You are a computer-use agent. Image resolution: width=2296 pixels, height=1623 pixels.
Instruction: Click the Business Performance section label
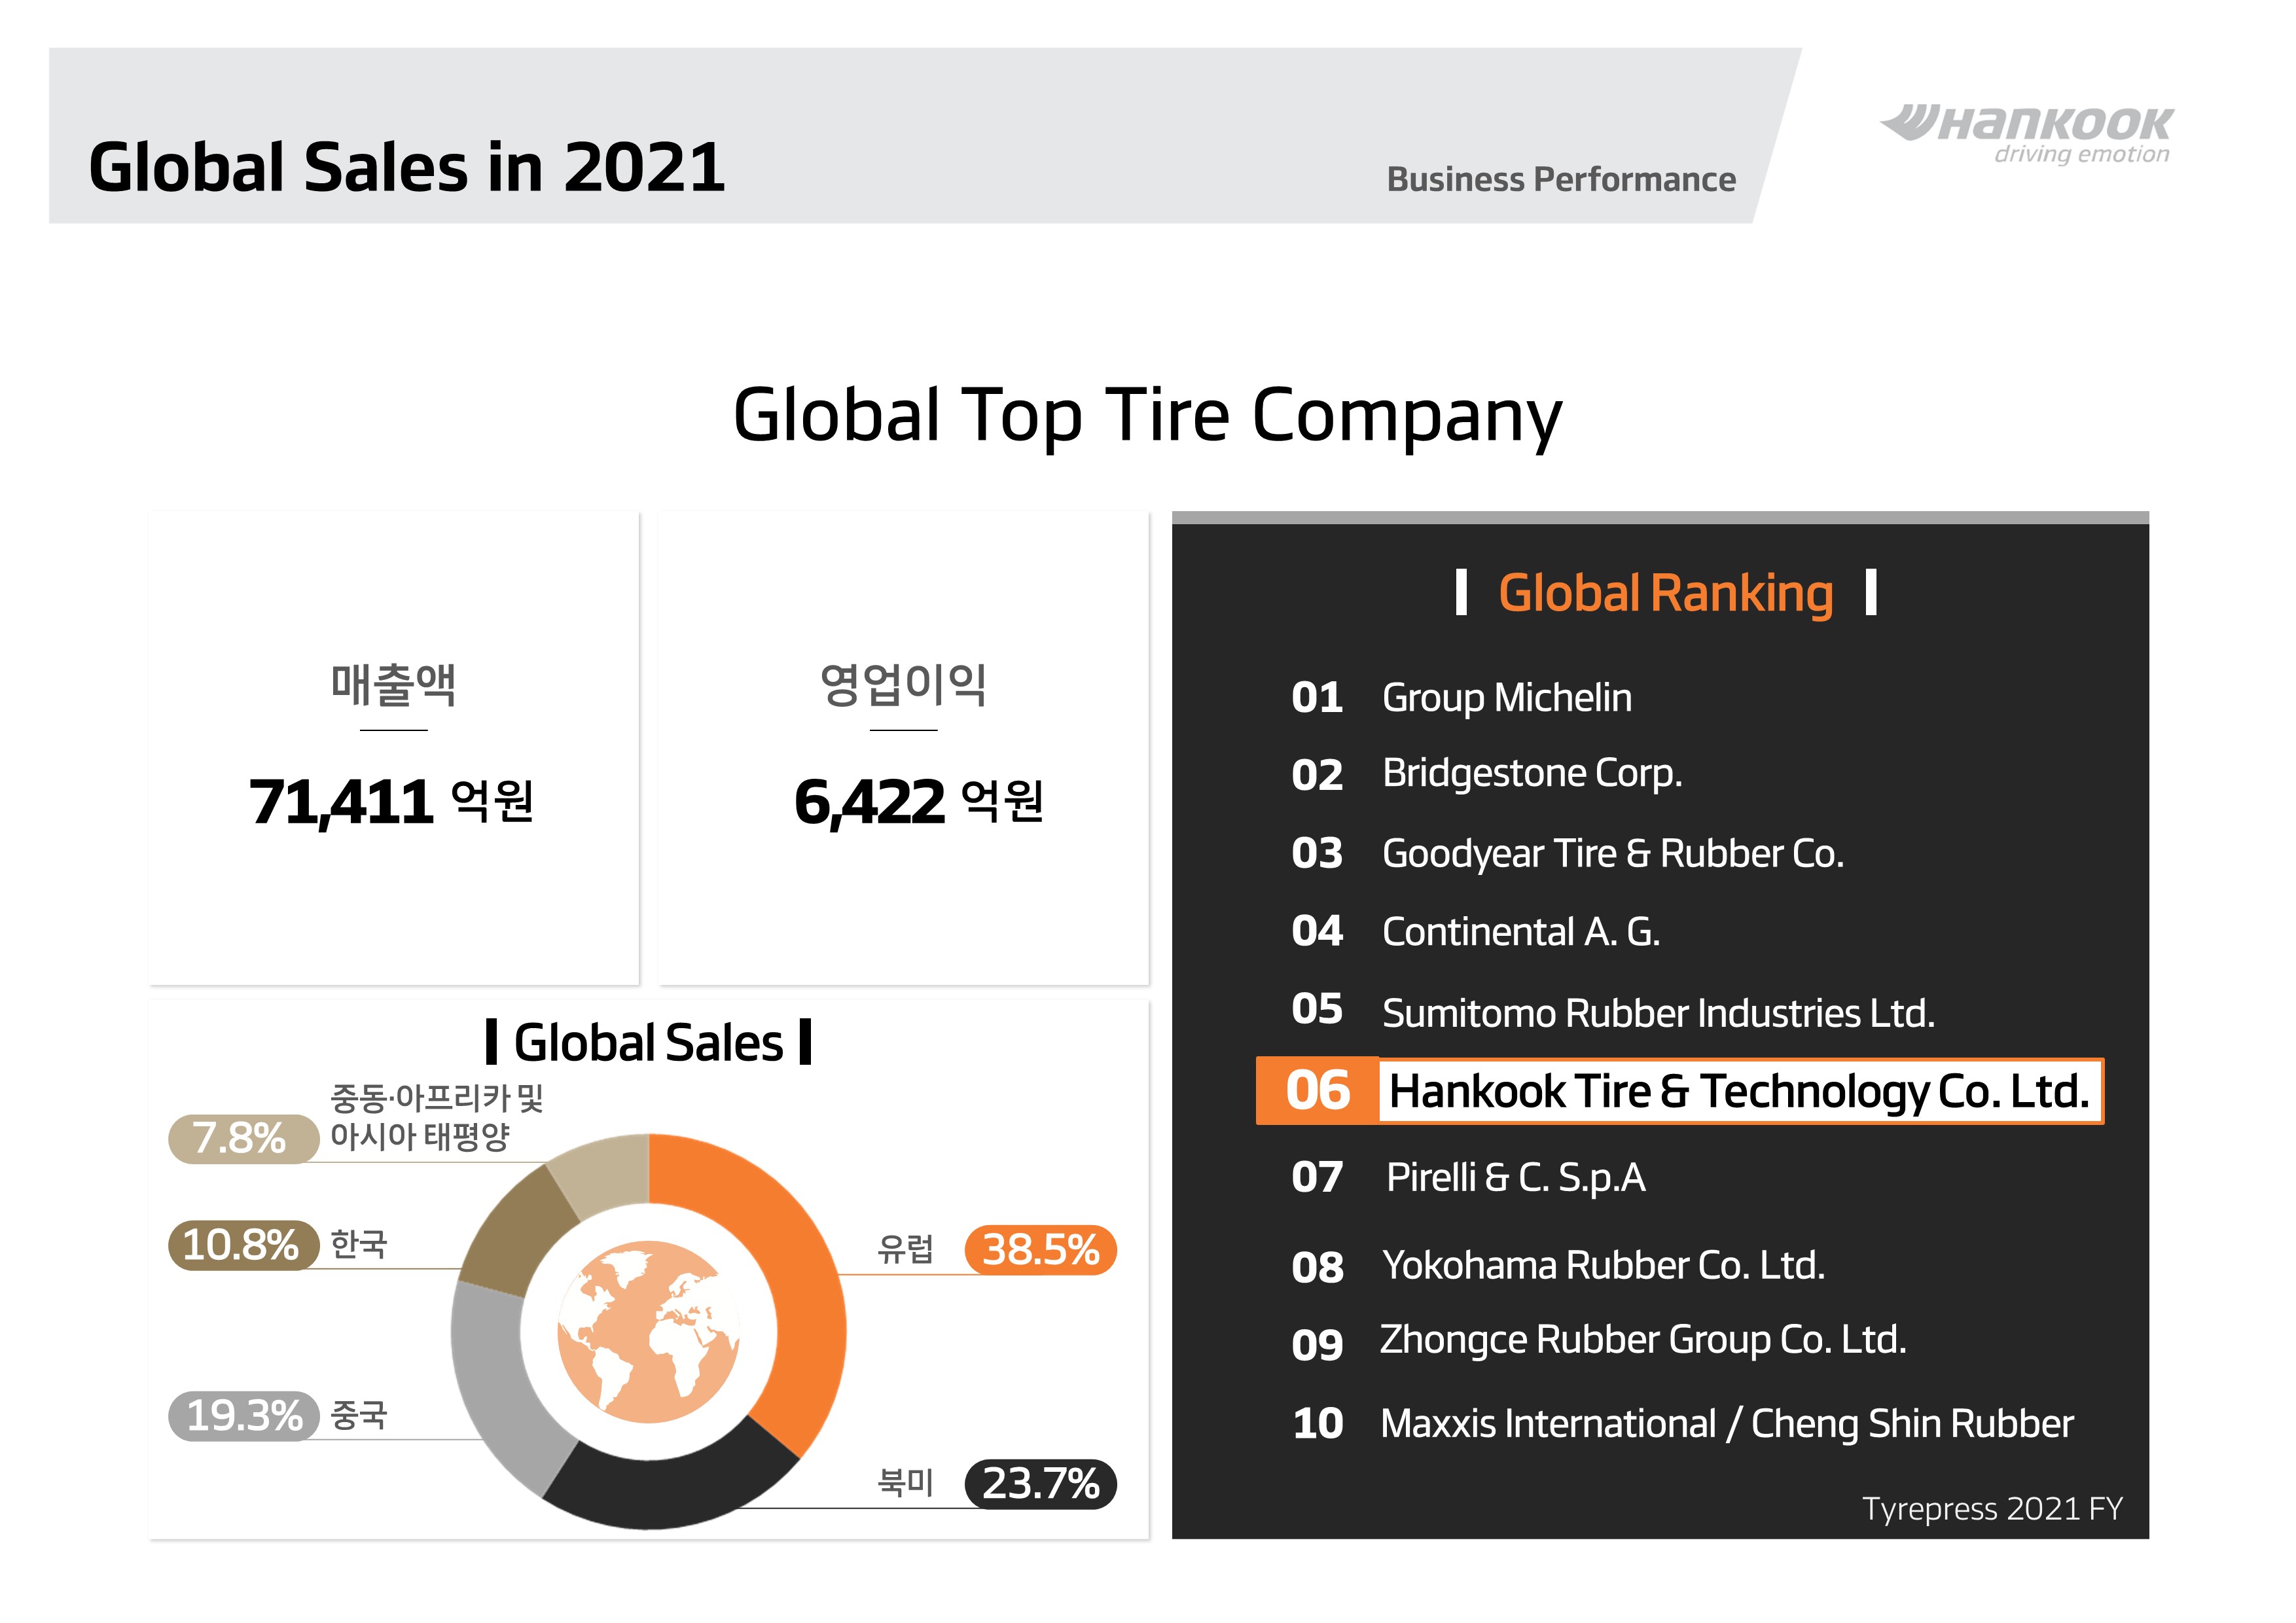1561,180
